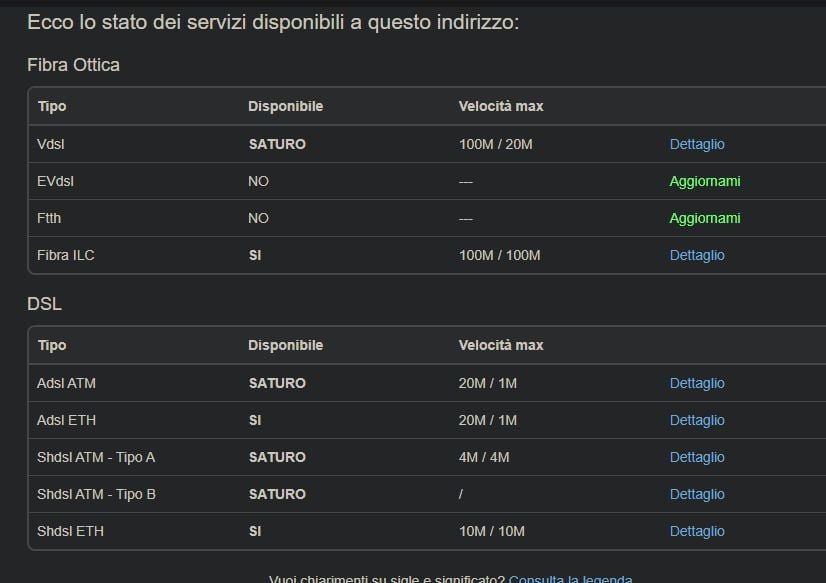Image resolution: width=826 pixels, height=583 pixels.
Task: Click the Ecco lo stato dei servizi heading
Action: pyautogui.click(x=273, y=23)
